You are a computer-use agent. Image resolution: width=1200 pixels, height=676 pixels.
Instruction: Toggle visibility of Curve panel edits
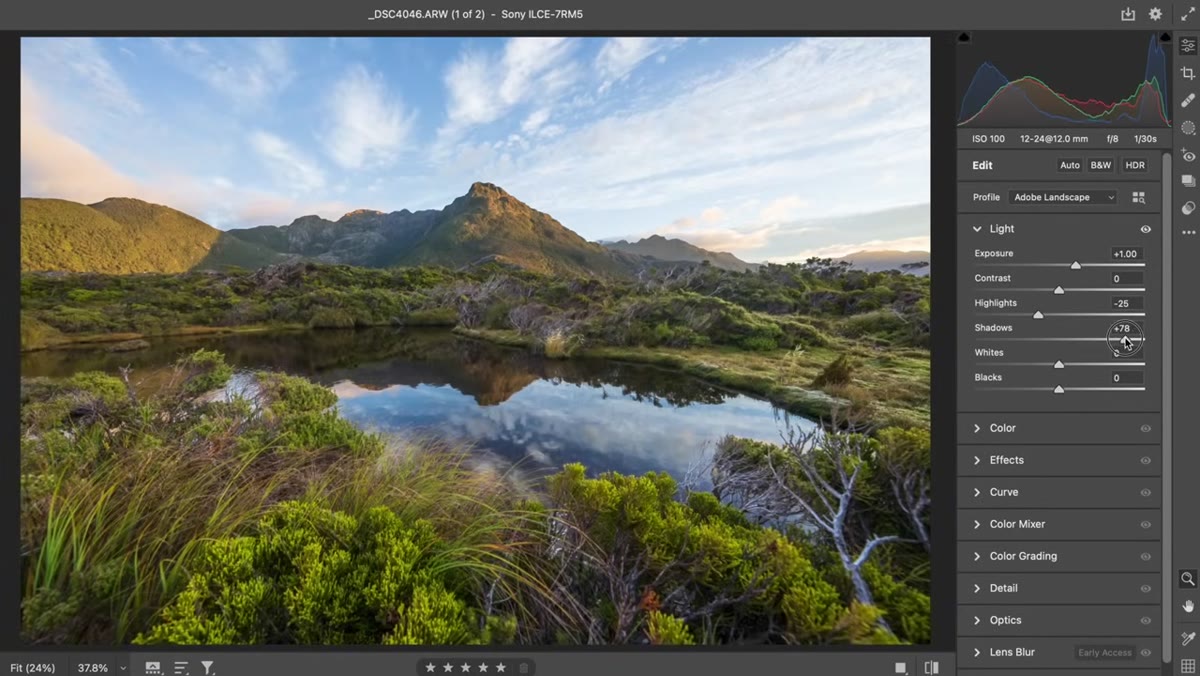[x=1146, y=492]
